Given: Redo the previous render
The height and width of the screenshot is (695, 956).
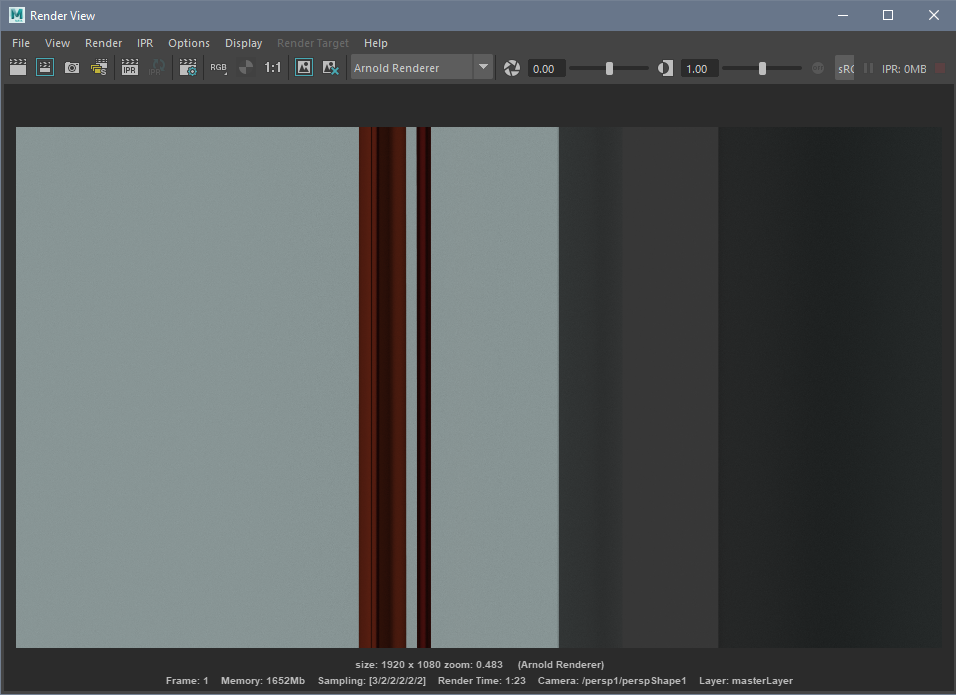Looking at the screenshot, I should point(45,67).
